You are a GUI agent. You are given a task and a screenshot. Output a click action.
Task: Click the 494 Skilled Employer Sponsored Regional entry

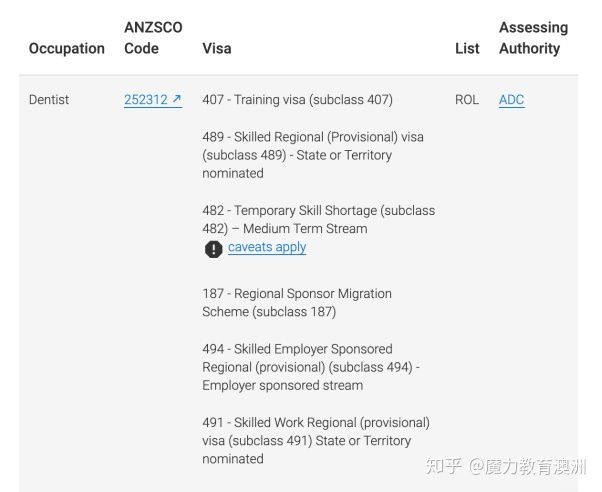[311, 367]
